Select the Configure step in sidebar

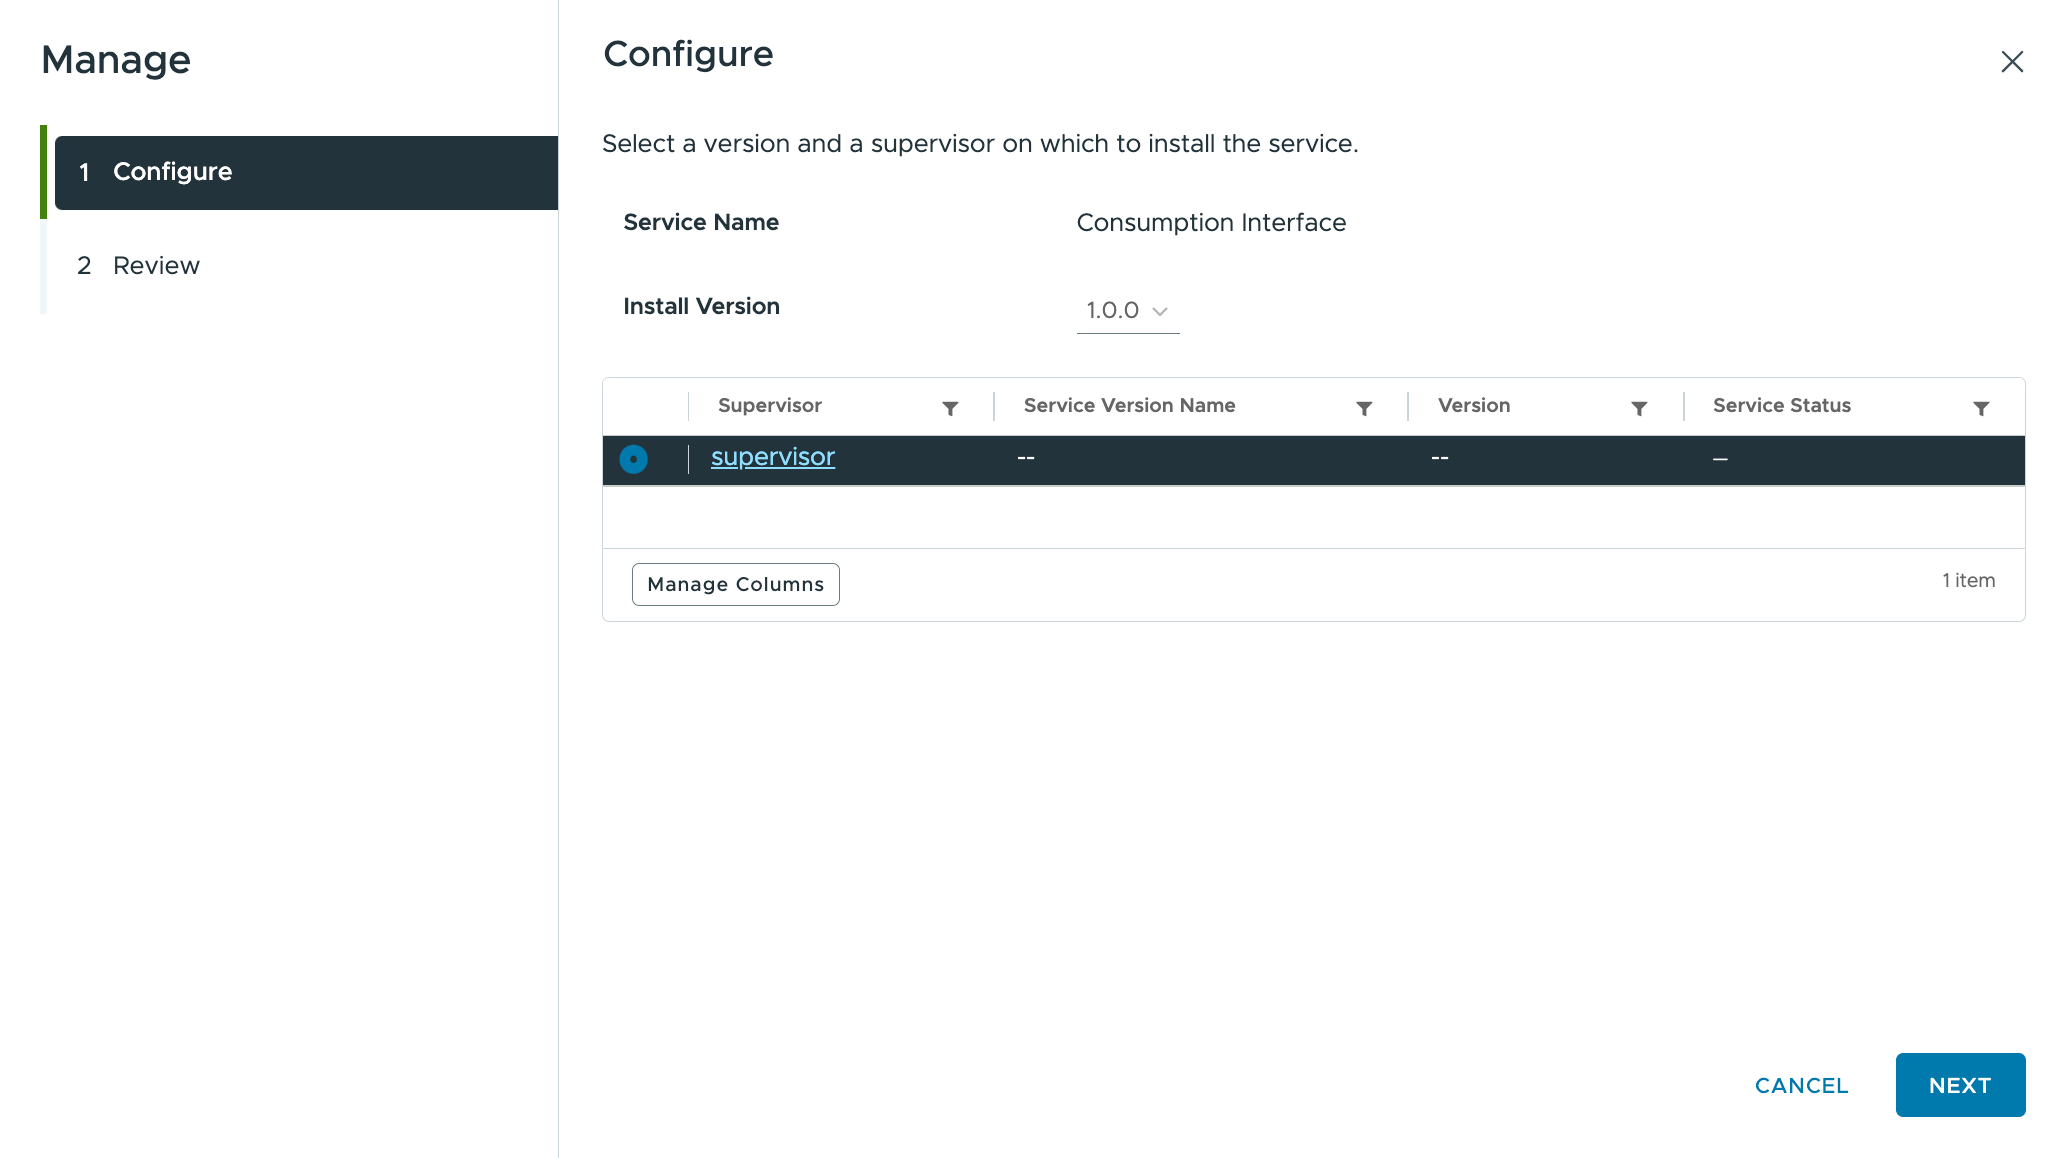click(302, 171)
